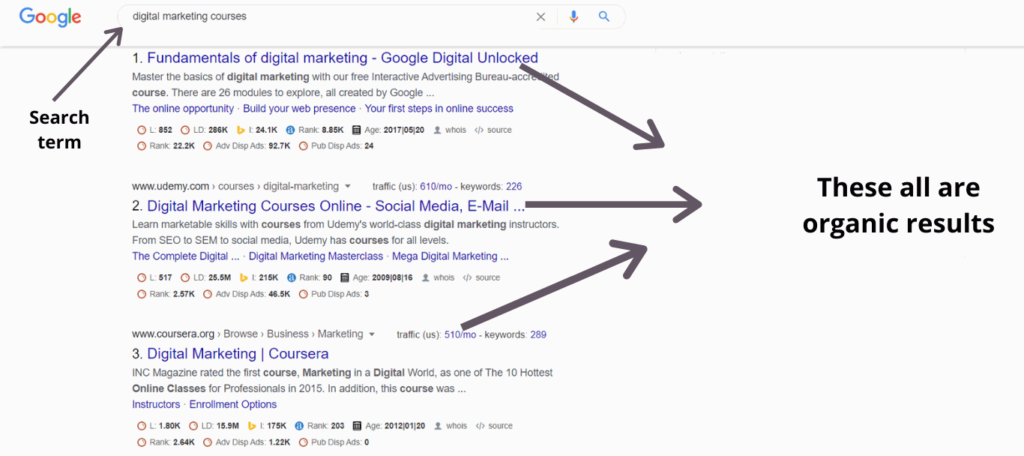Image resolution: width=1024 pixels, height=456 pixels.
Task: Click the Bing index icon in result 1
Action: [x=241, y=130]
